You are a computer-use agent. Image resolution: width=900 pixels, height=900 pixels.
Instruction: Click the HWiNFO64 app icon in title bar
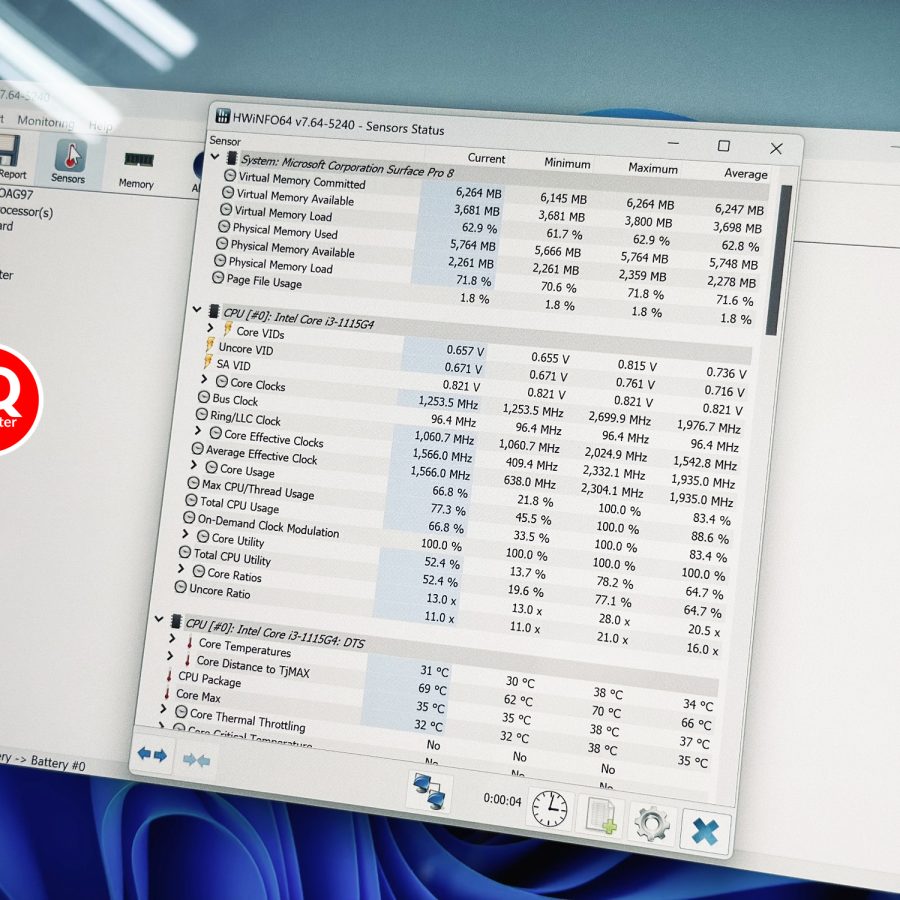(x=223, y=115)
